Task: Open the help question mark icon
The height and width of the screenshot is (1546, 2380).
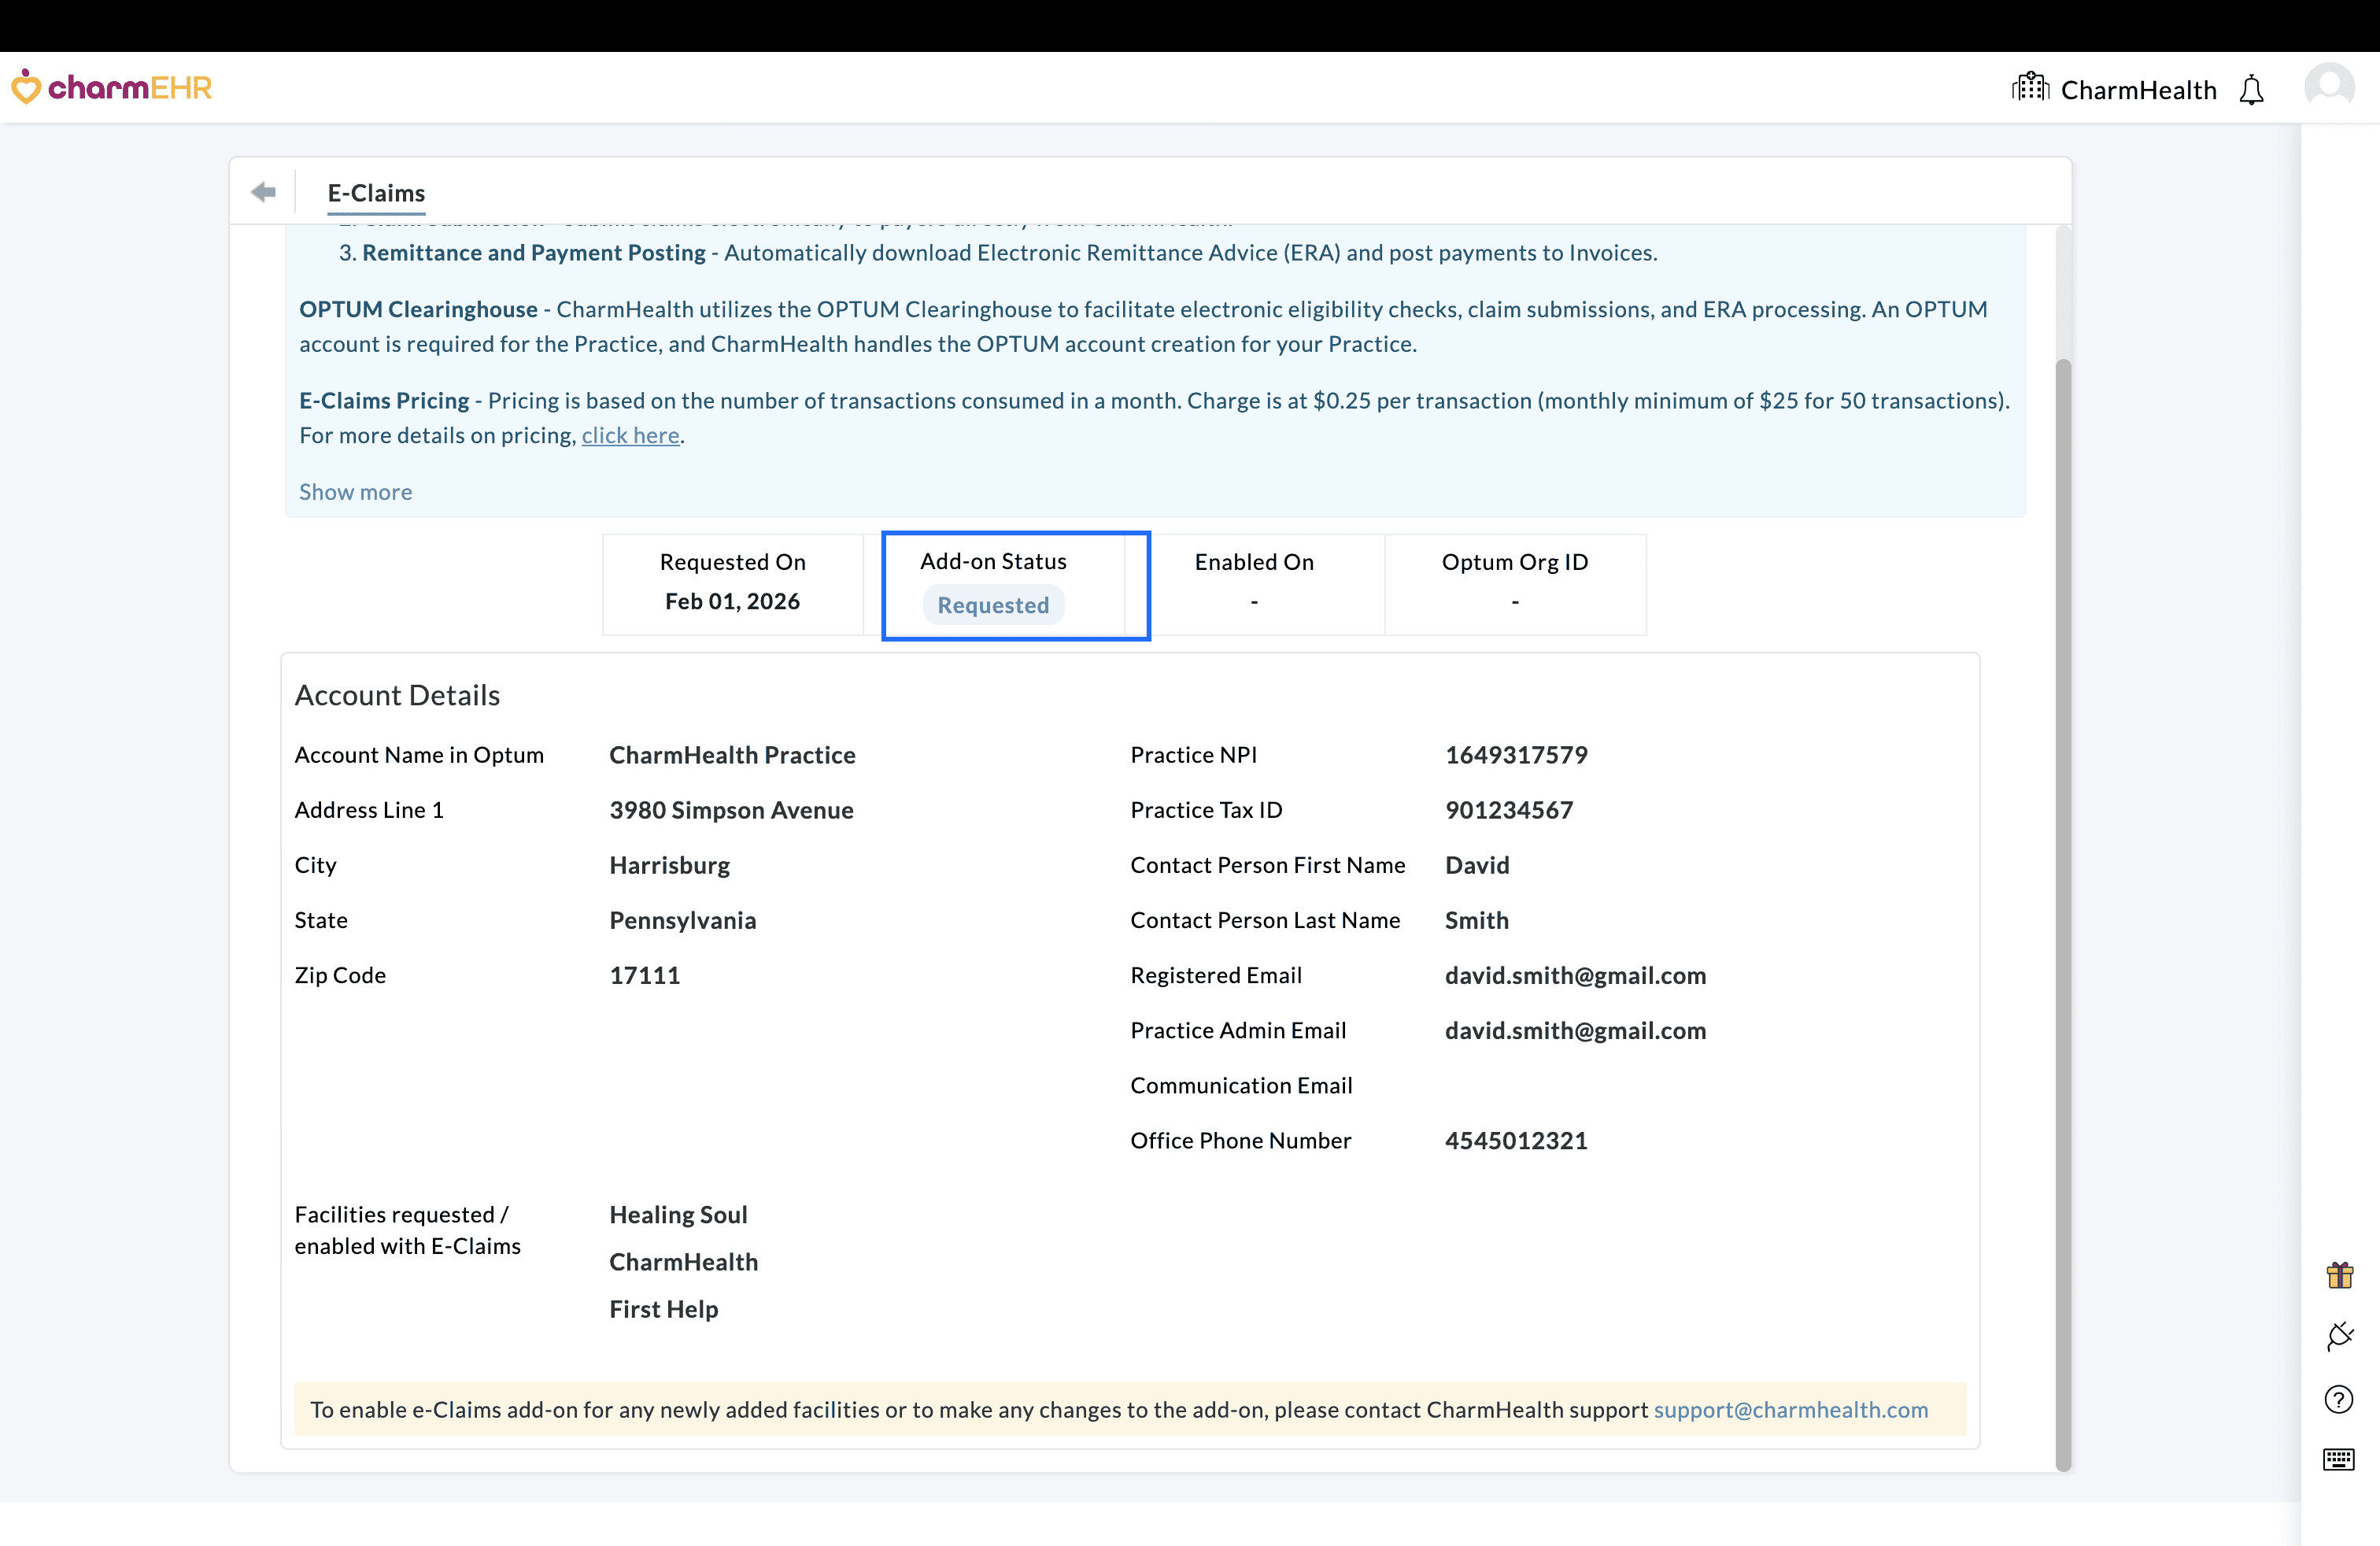Action: 2339,1399
